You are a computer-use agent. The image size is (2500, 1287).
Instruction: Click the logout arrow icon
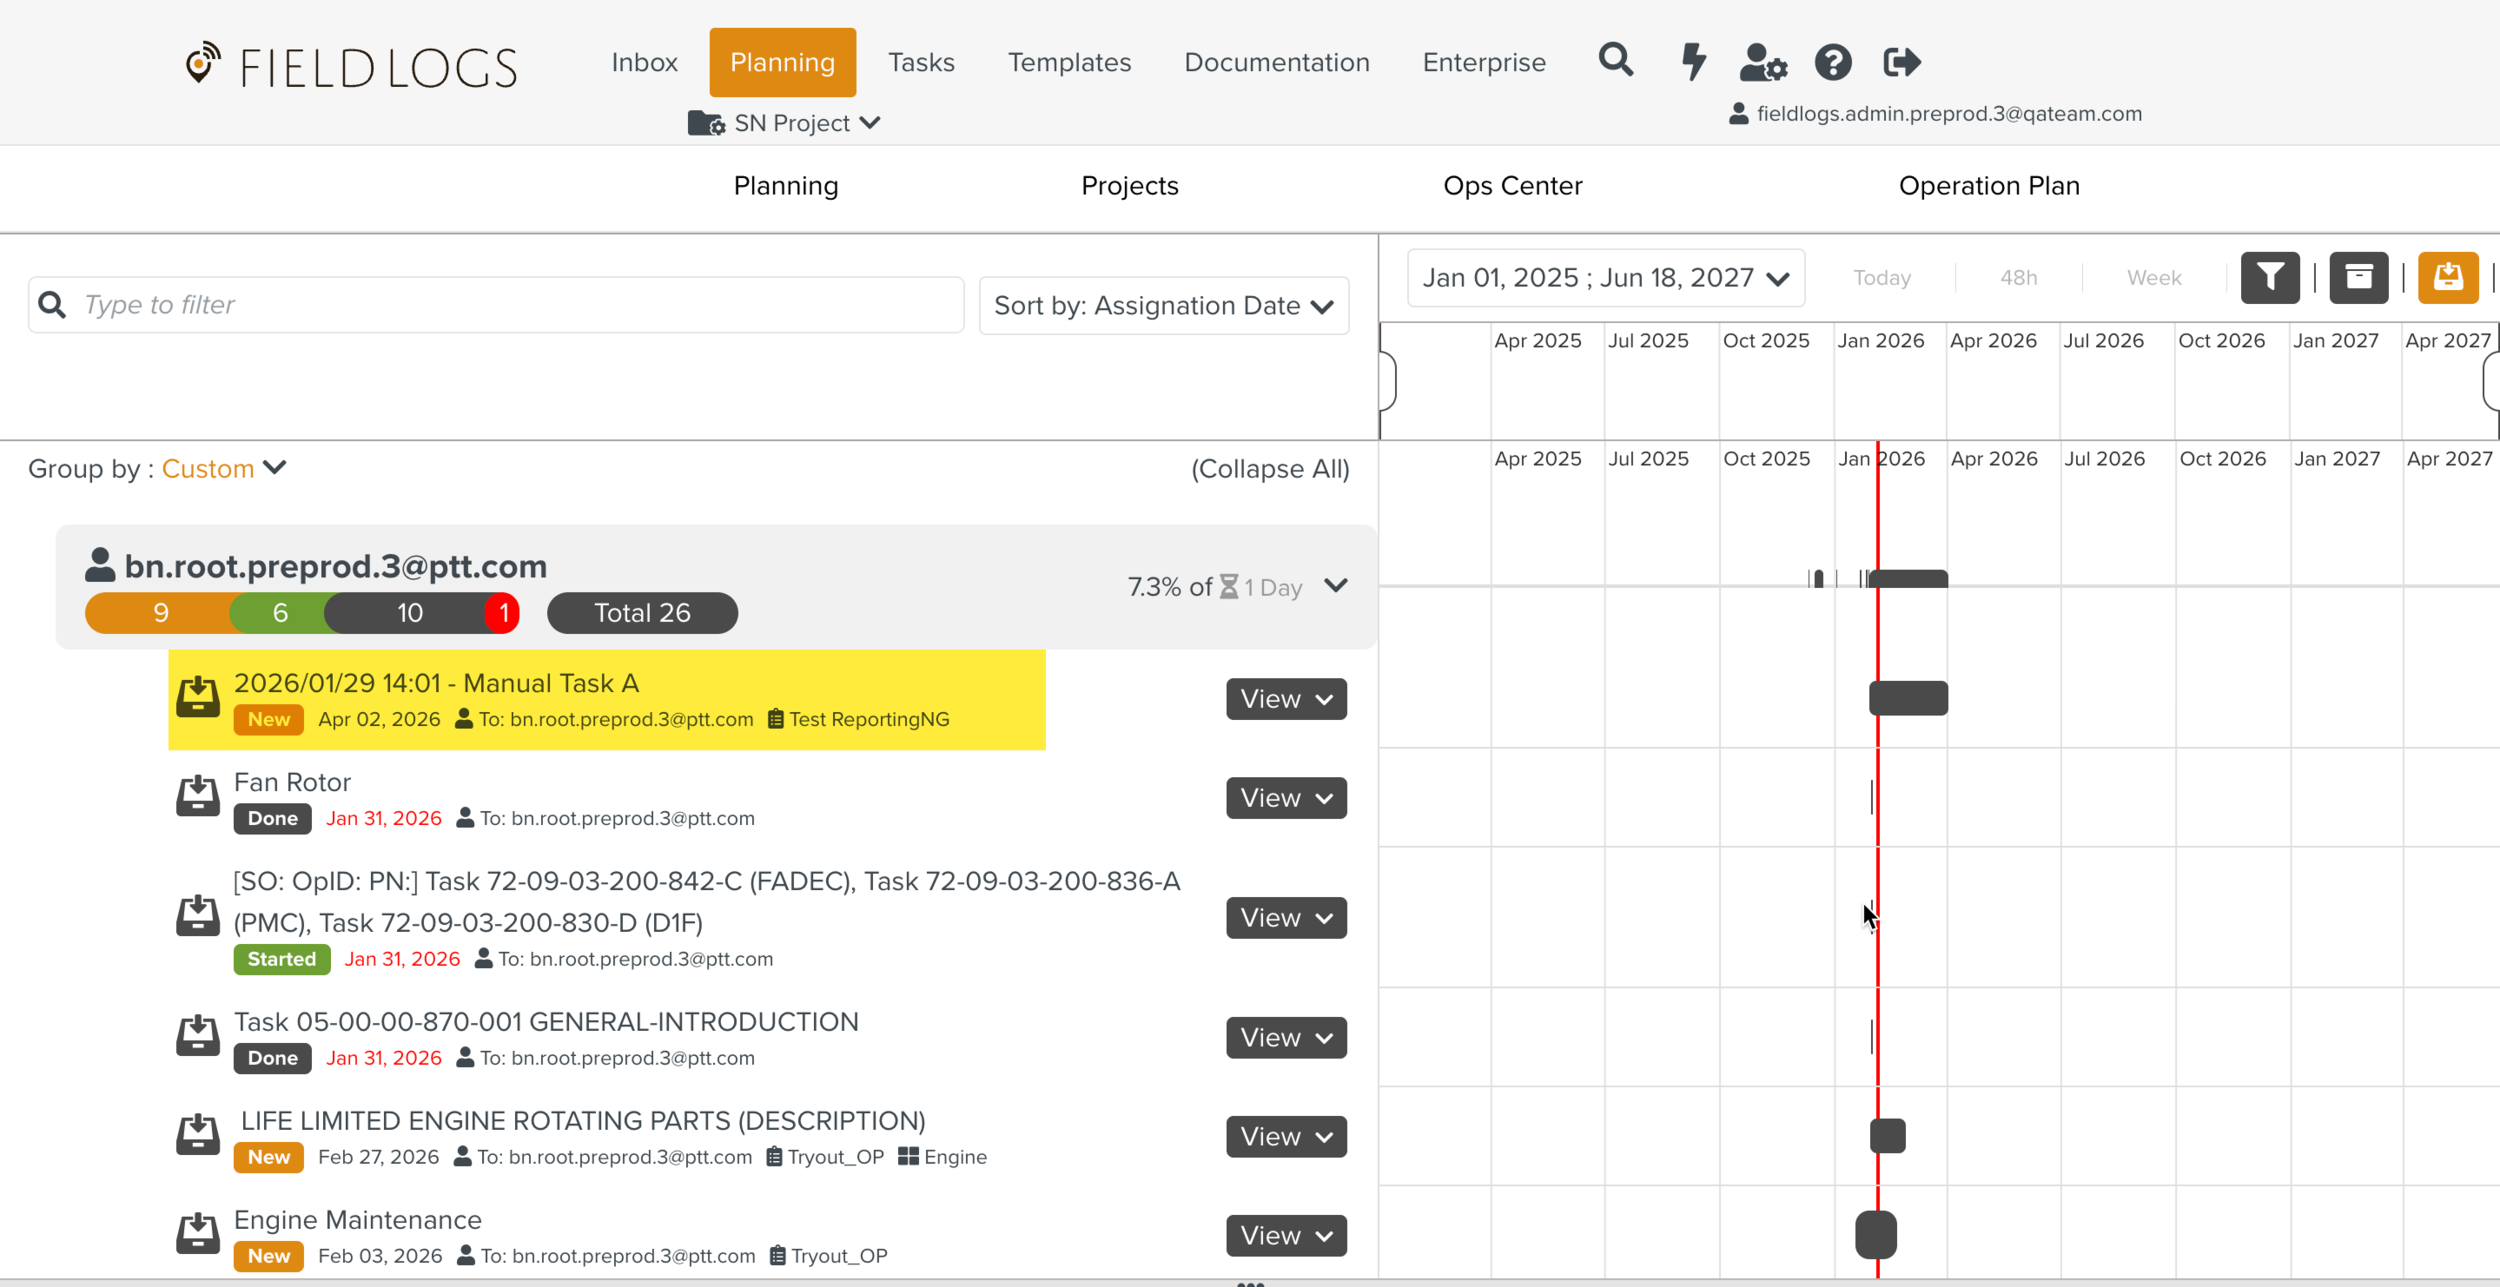click(1901, 62)
